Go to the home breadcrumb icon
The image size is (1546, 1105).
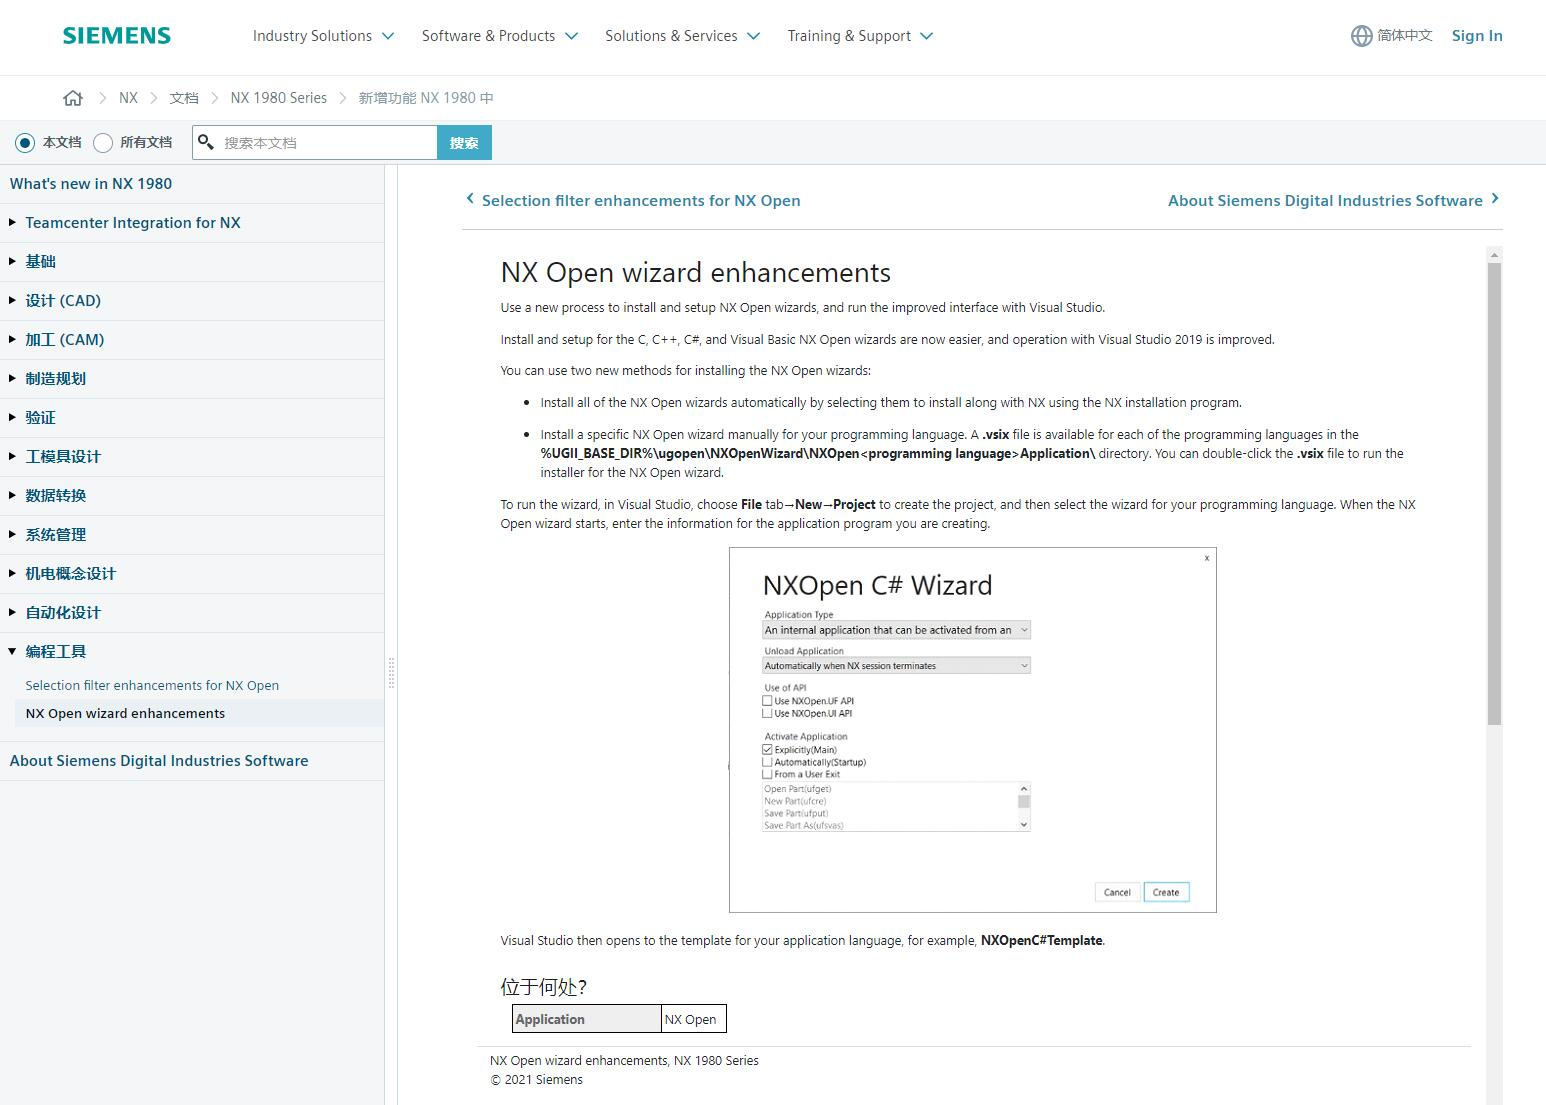[73, 98]
